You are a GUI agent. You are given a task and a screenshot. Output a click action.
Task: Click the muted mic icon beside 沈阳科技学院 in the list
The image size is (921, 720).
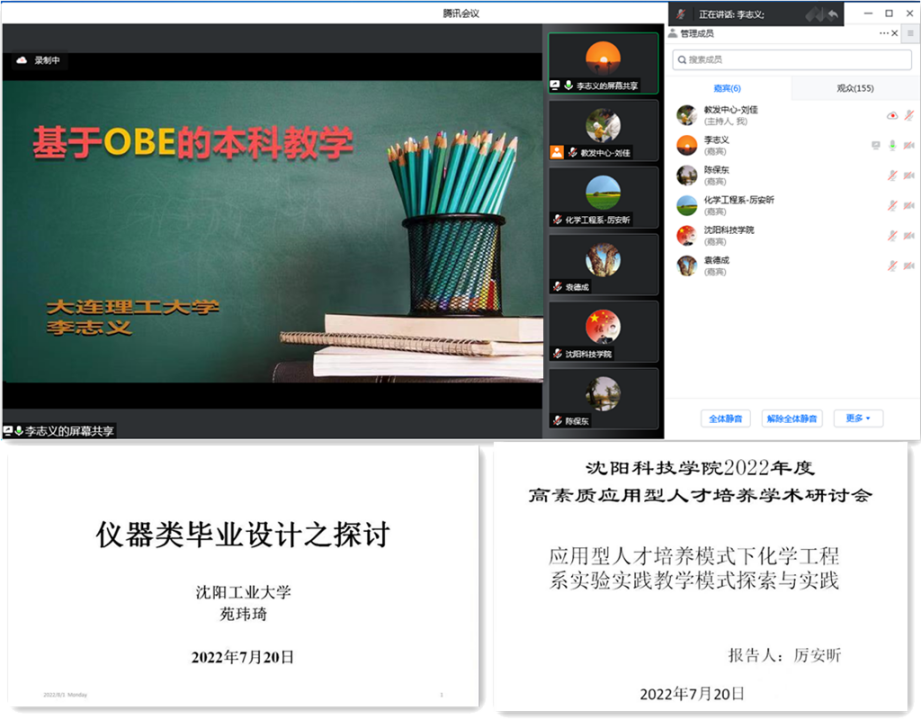(892, 236)
